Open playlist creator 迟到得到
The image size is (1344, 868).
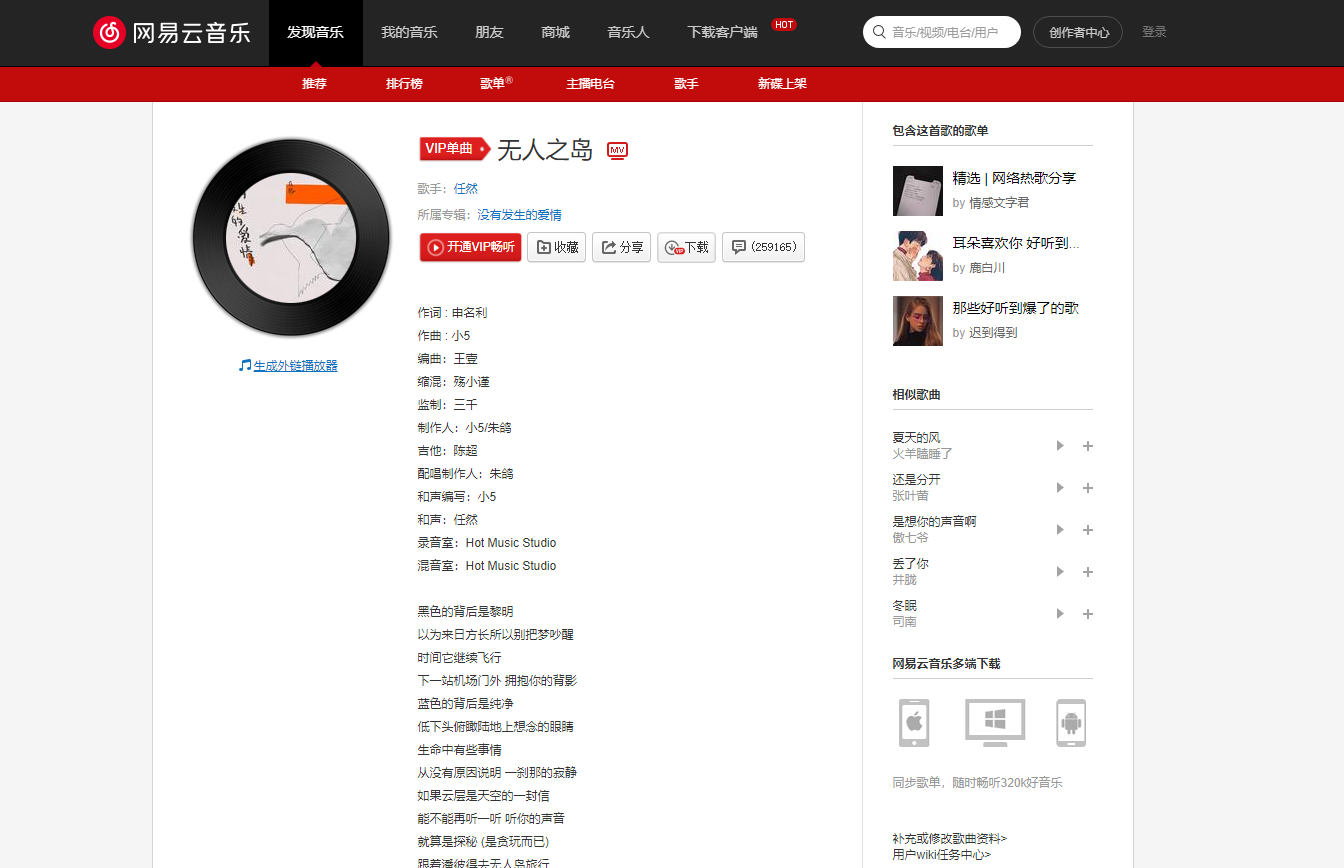point(993,333)
